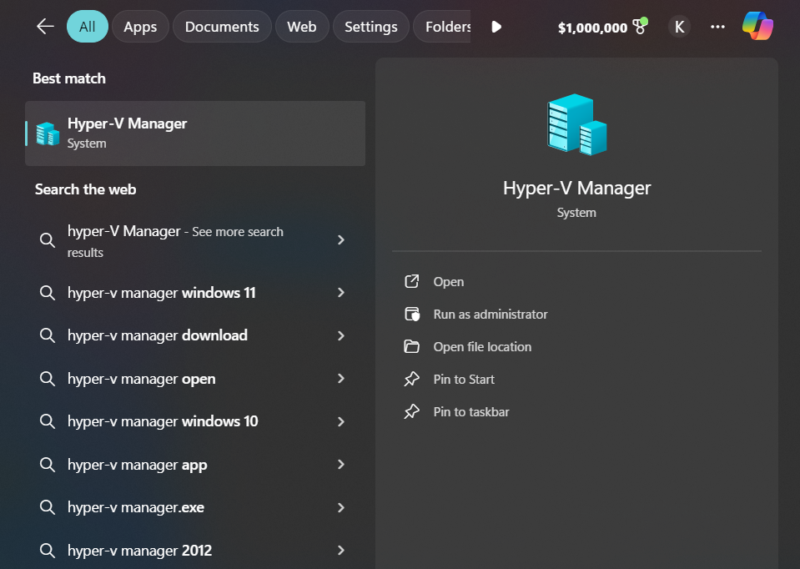Image resolution: width=800 pixels, height=569 pixels.
Task: Click Open in the details pane
Action: [x=448, y=282]
